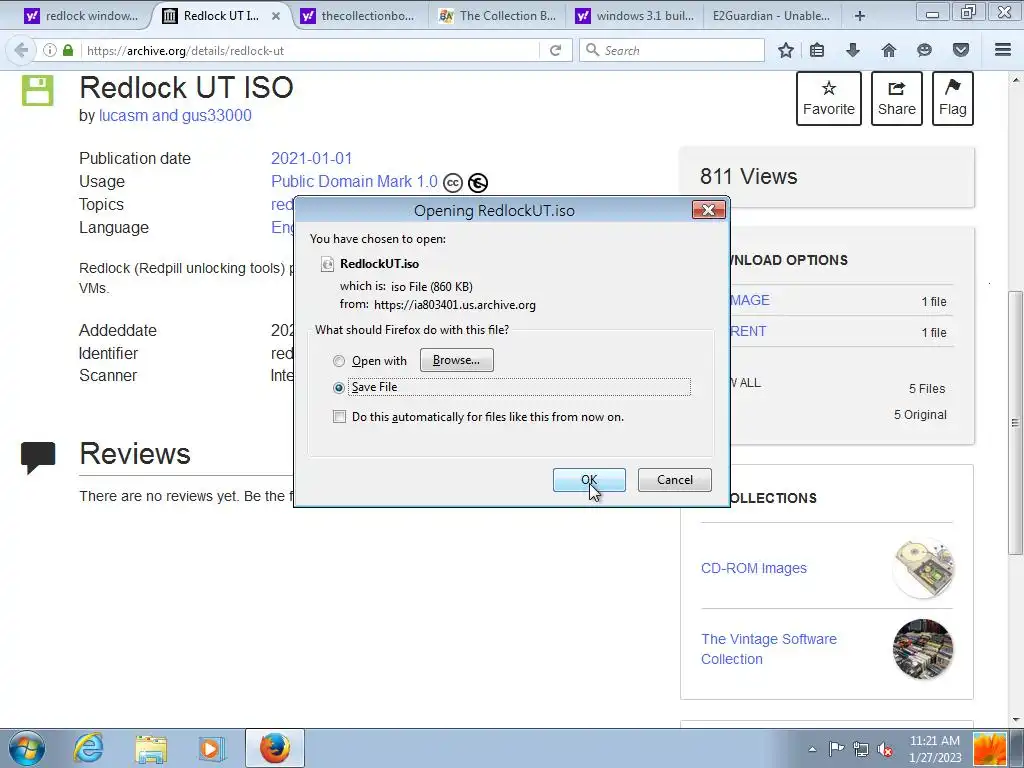Click the network tray icon
Image resolution: width=1024 pixels, height=768 pixels.
click(x=861, y=749)
